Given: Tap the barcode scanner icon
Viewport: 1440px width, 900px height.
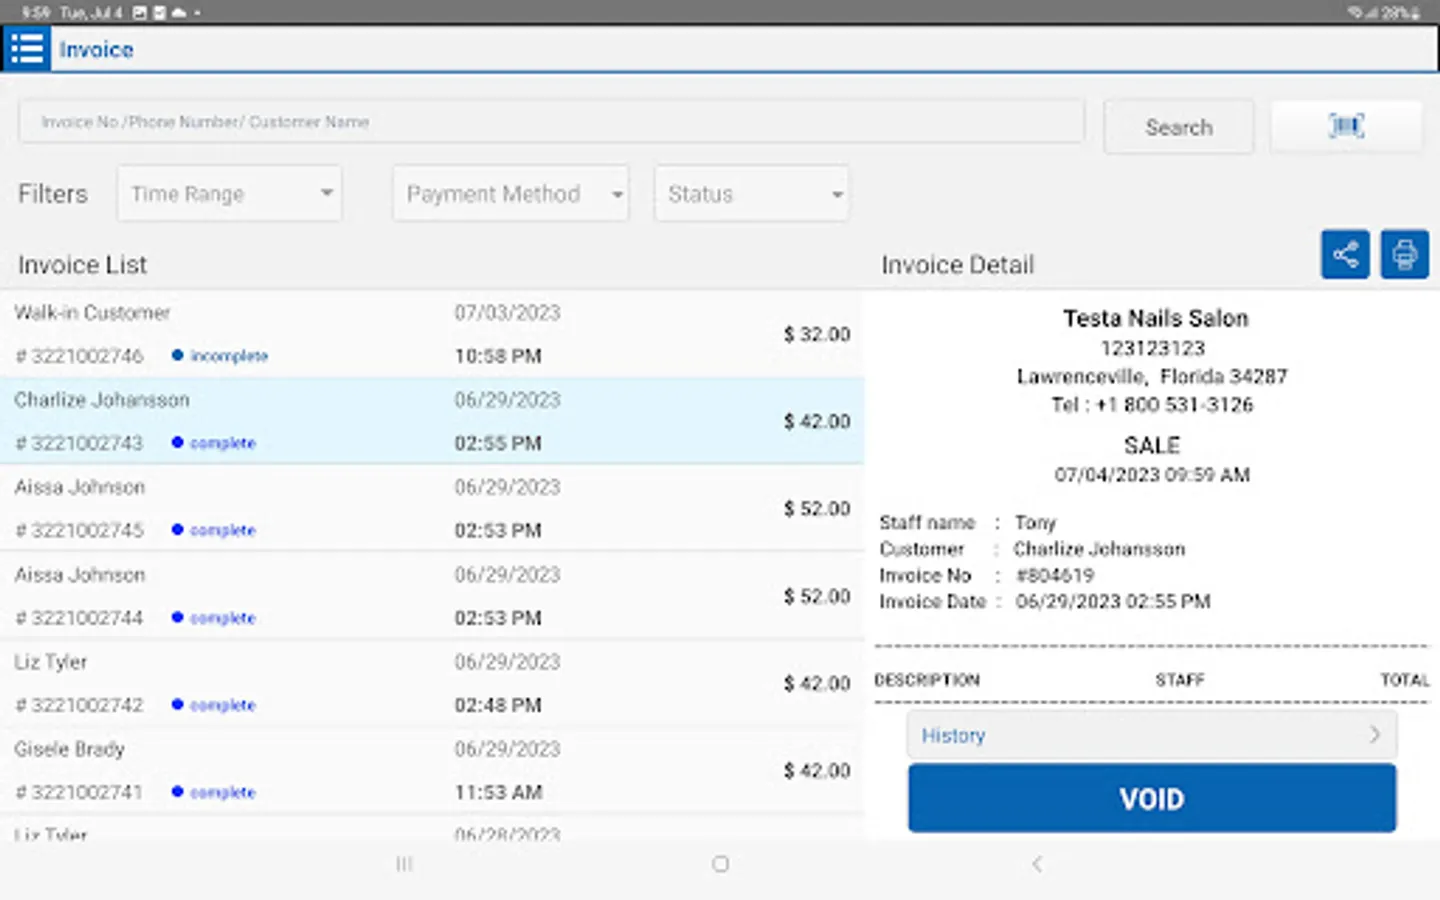Looking at the screenshot, I should click(x=1346, y=126).
